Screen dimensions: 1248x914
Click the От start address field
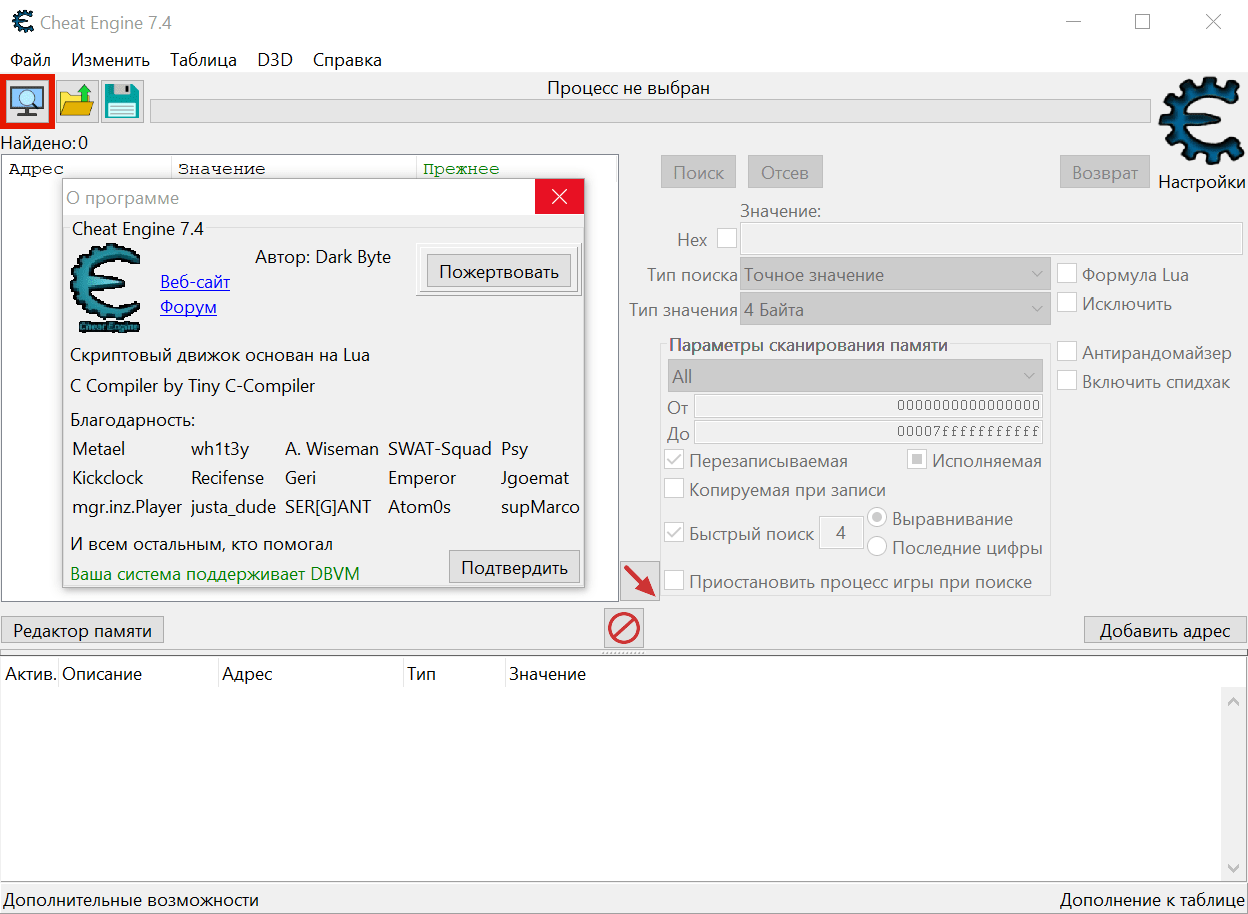coord(868,405)
